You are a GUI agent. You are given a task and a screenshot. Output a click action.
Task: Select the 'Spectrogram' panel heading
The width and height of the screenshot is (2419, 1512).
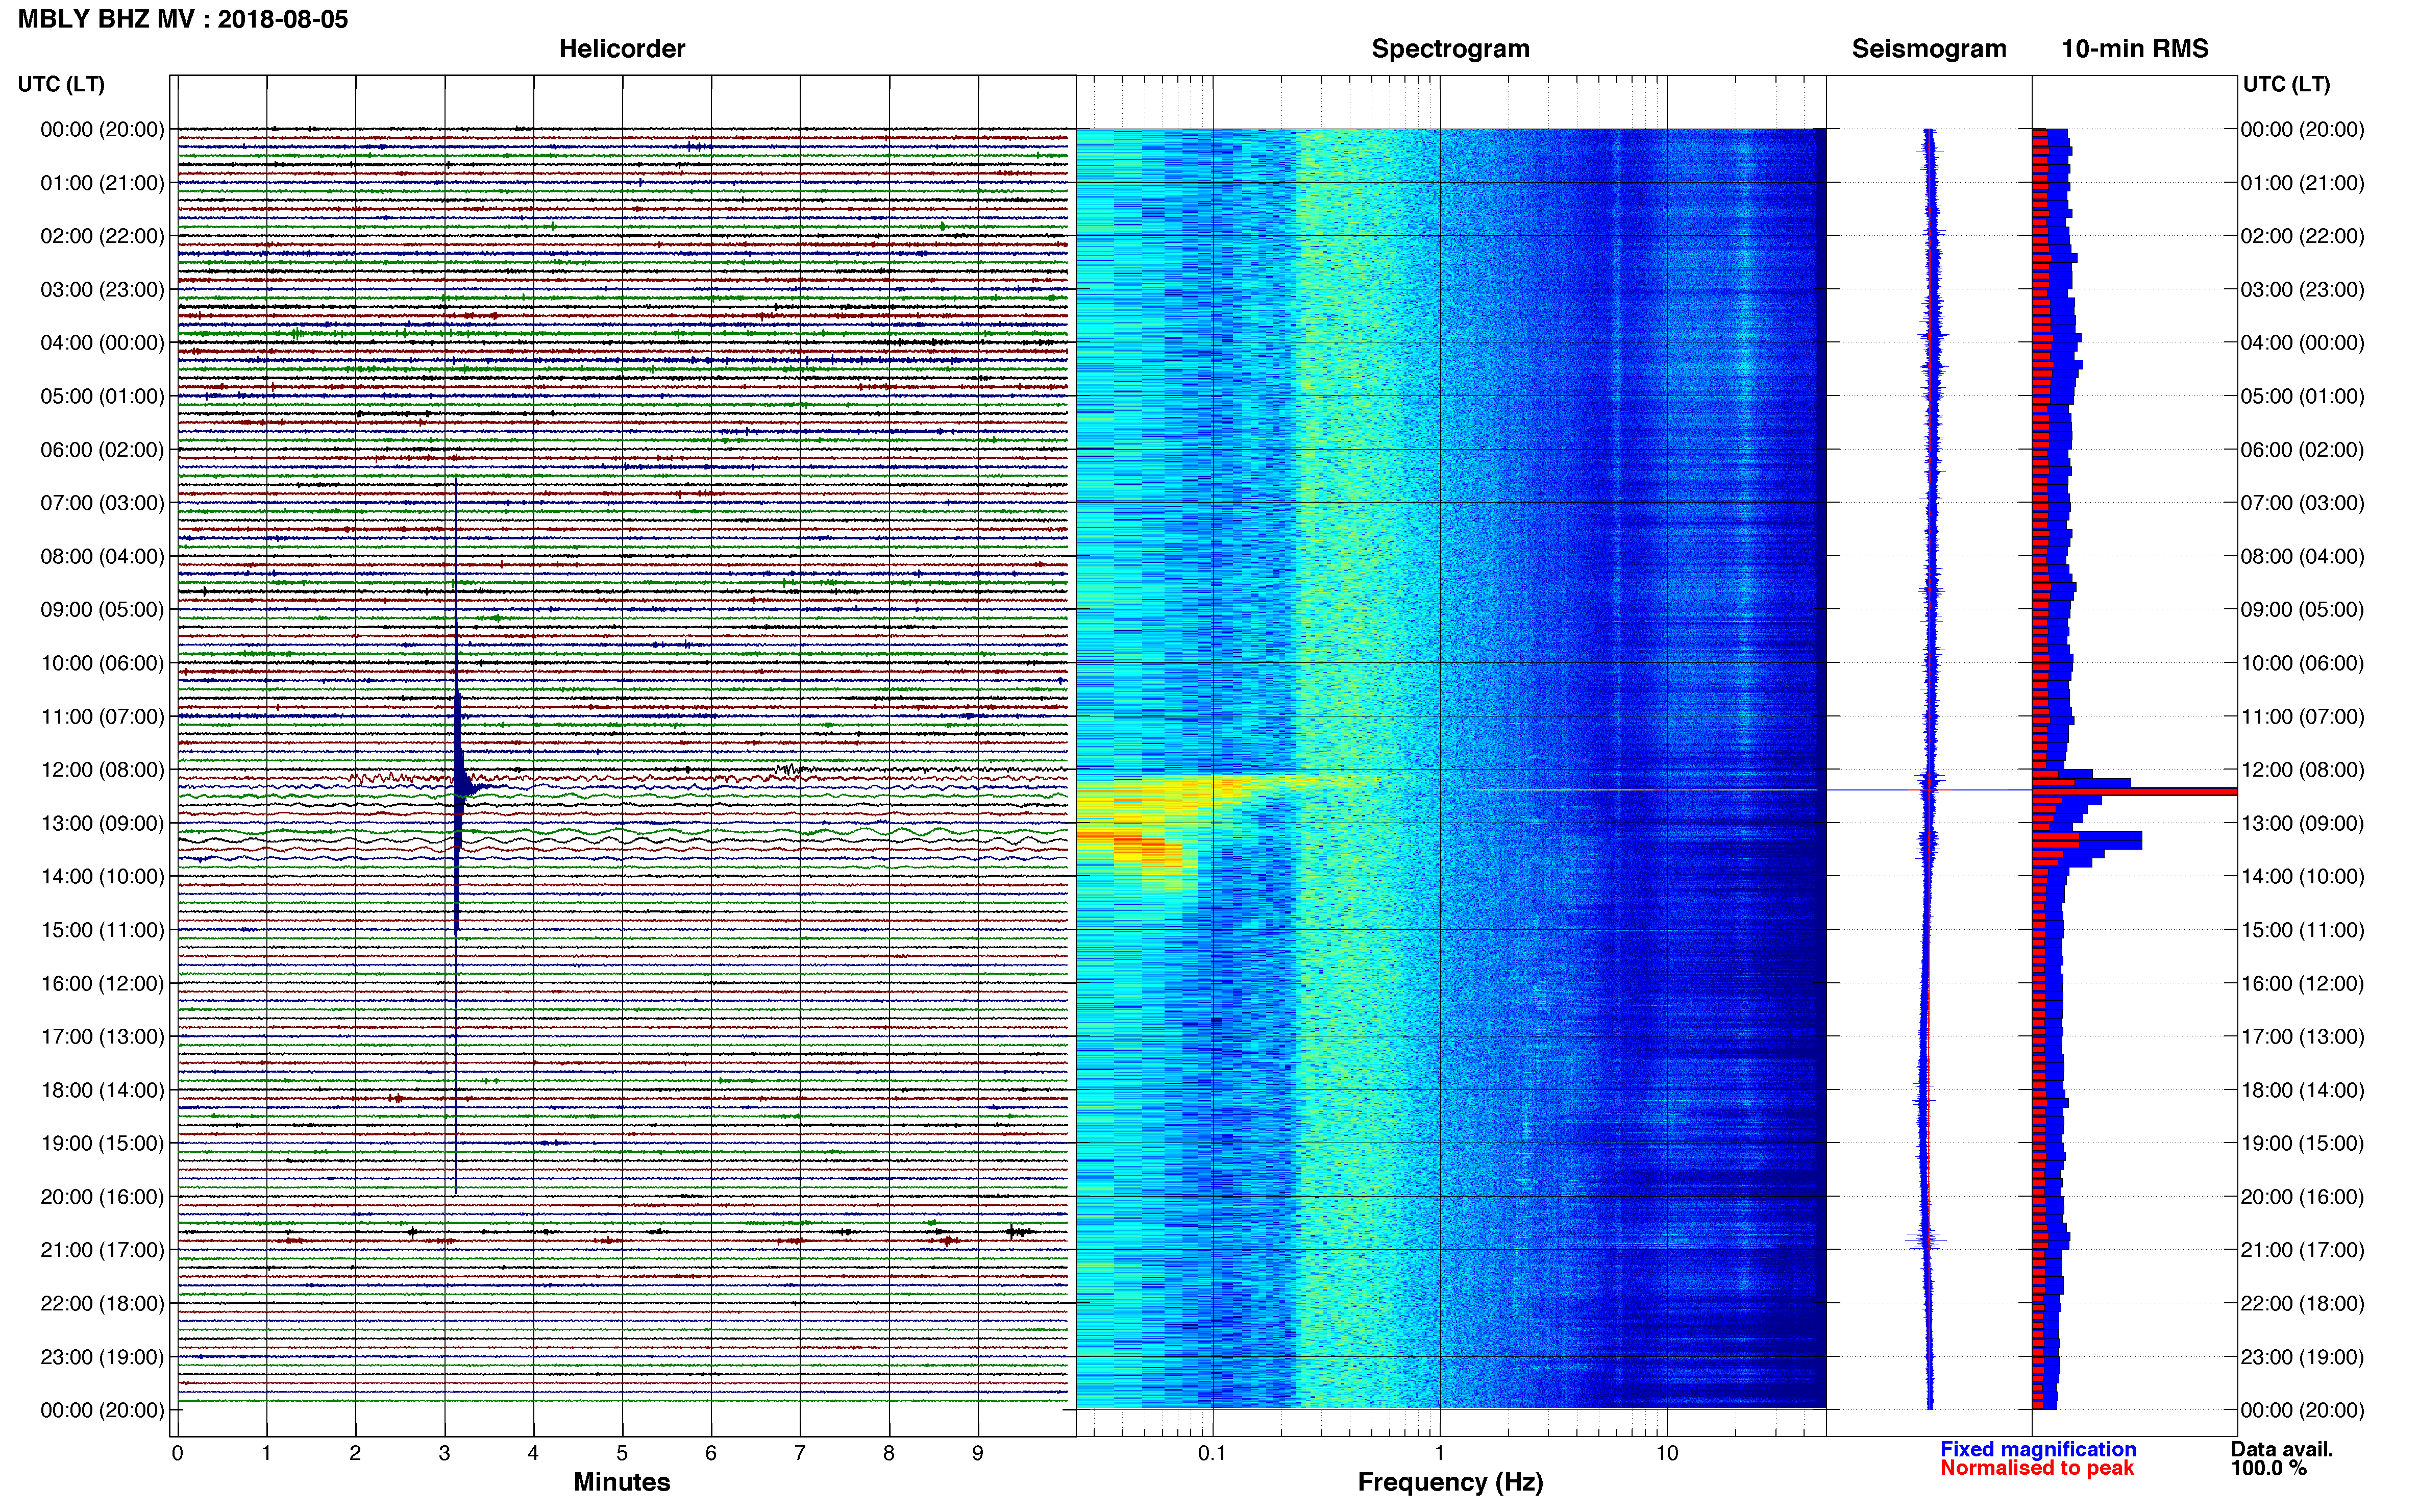(x=1450, y=48)
